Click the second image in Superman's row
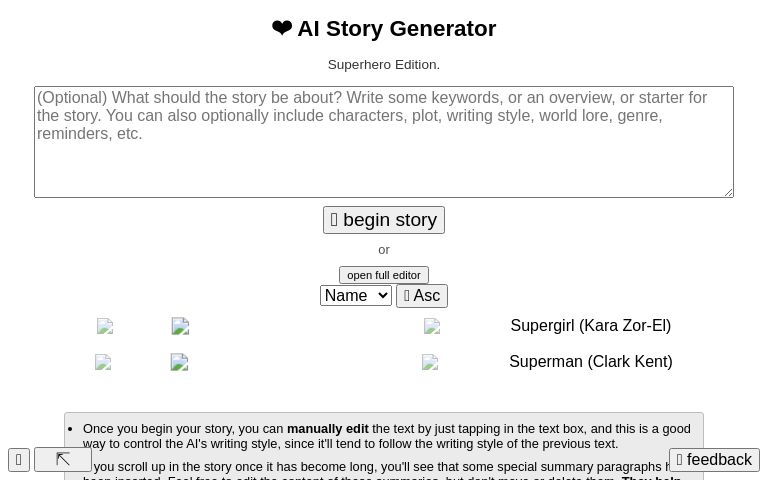Image resolution: width=768 pixels, height=480 pixels. pos(179,362)
